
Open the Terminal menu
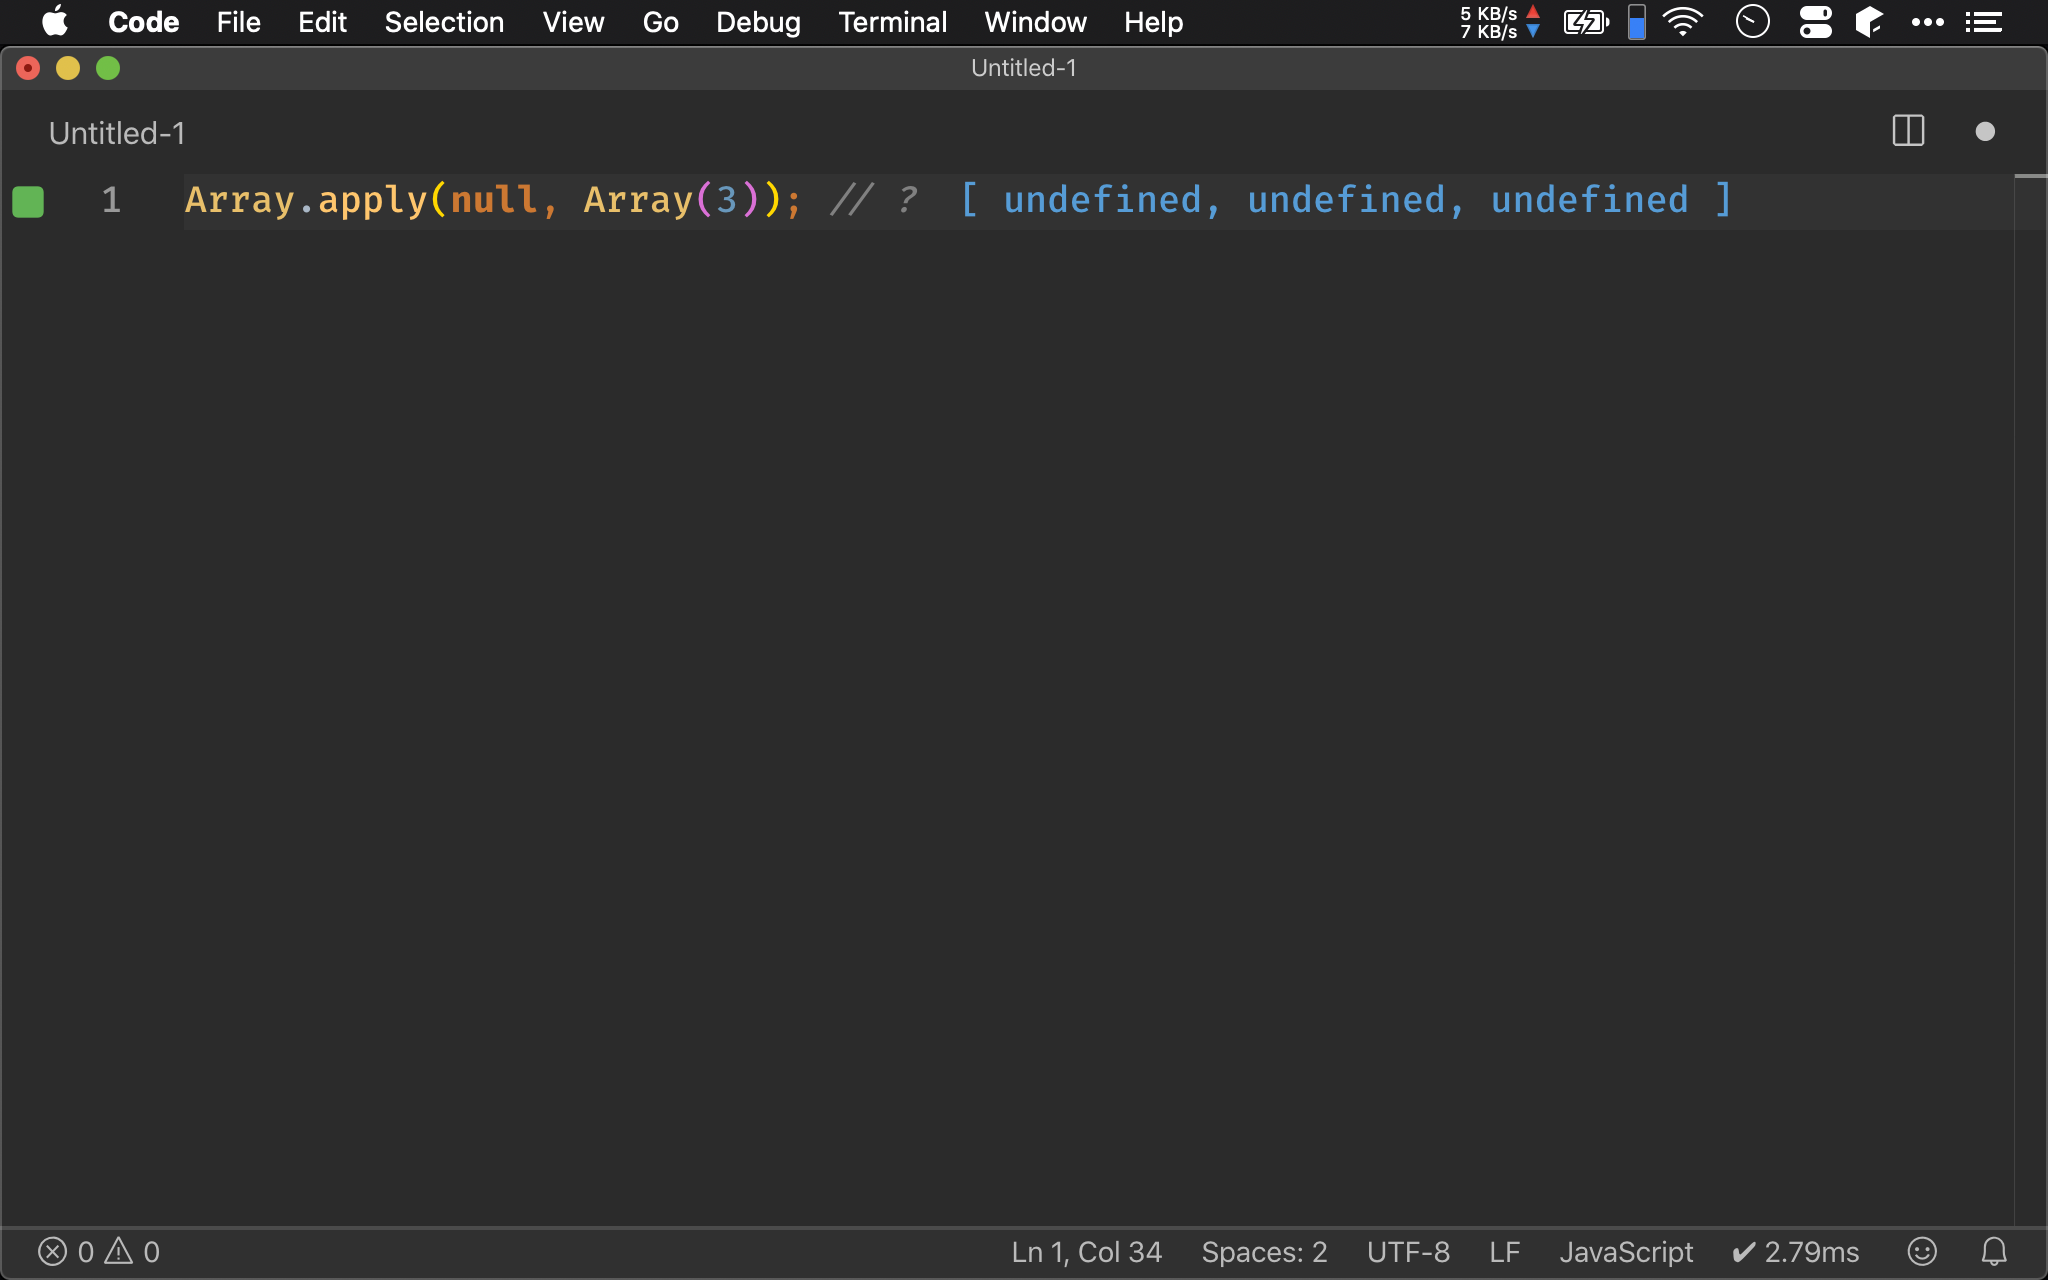pos(891,22)
